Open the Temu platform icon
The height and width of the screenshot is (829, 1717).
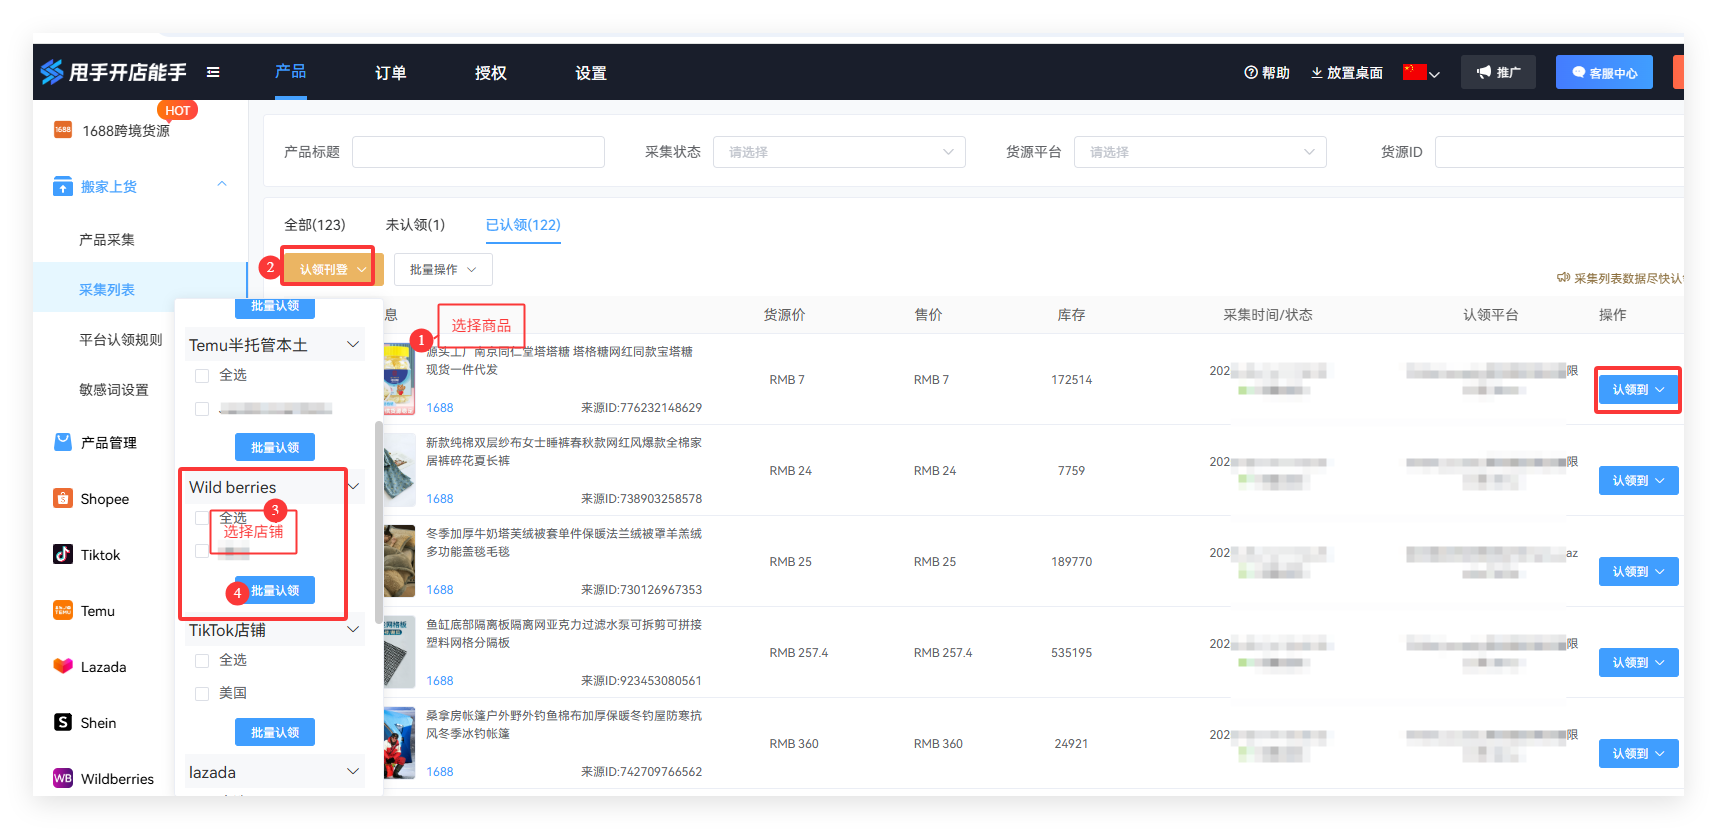63,610
